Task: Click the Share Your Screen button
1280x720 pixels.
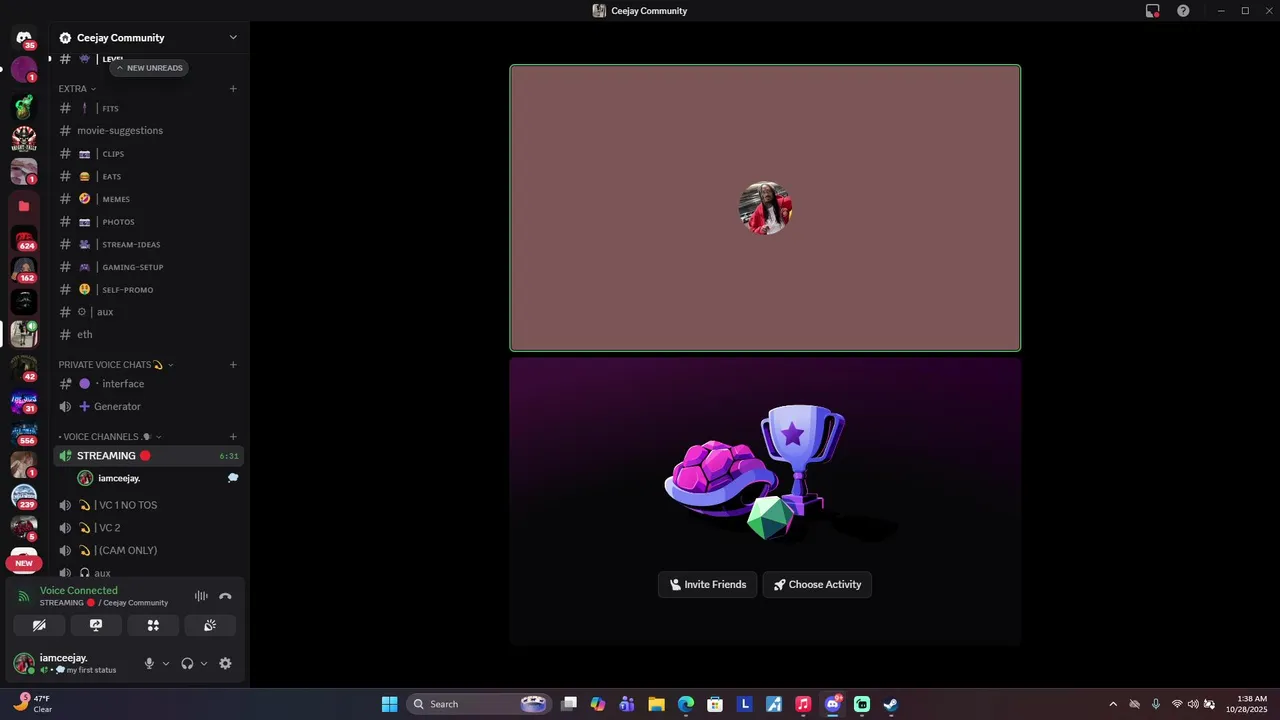Action: [96, 625]
